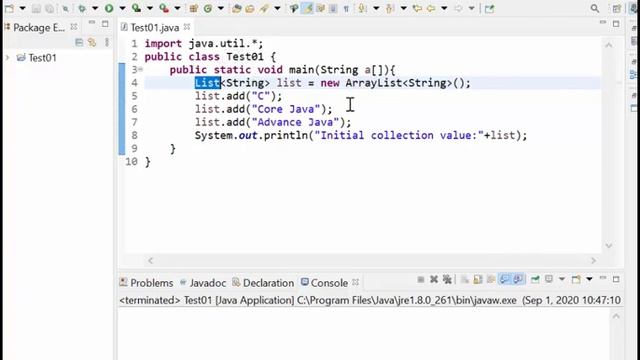Click the editor's horizontal scrollbar left arrow
The image size is (640, 360).
[151, 260]
